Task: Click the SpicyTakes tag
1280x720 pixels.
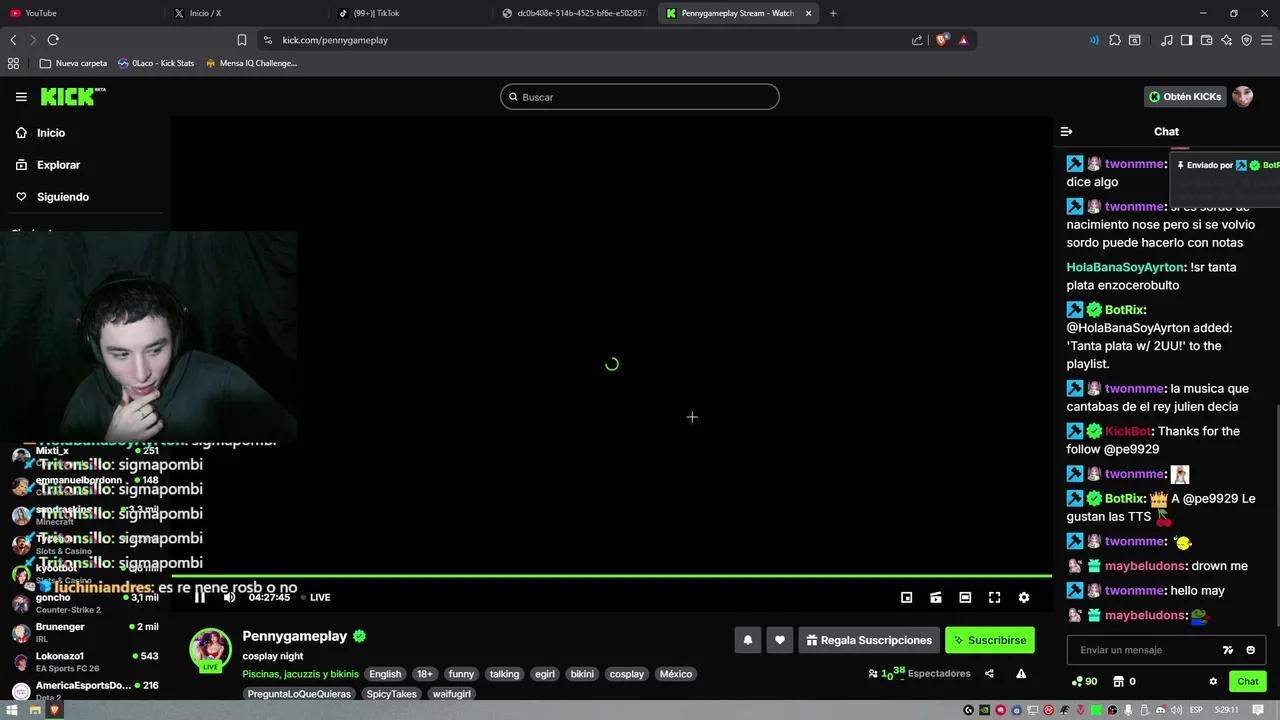Action: pos(392,694)
